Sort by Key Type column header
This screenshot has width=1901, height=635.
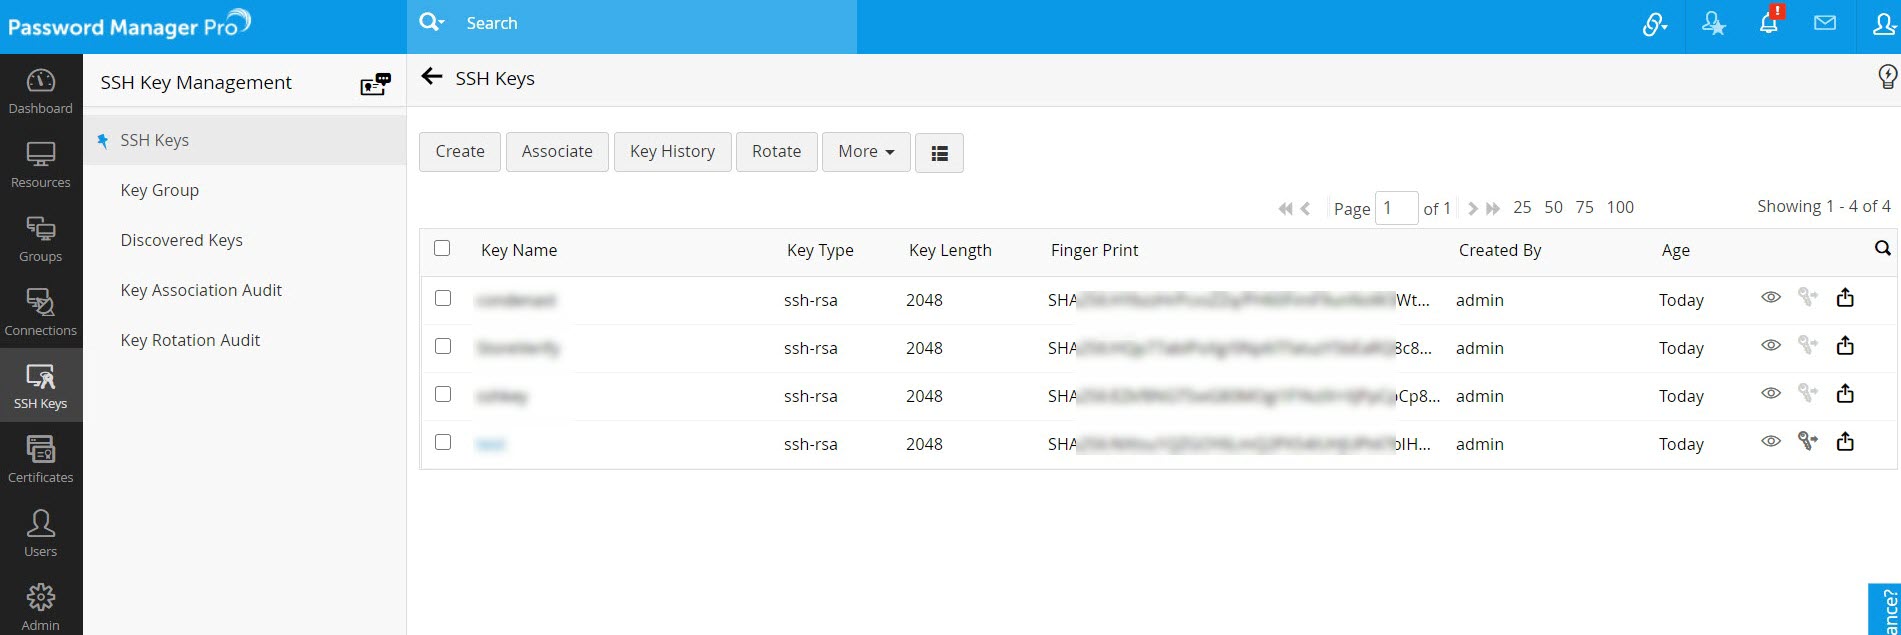[820, 250]
